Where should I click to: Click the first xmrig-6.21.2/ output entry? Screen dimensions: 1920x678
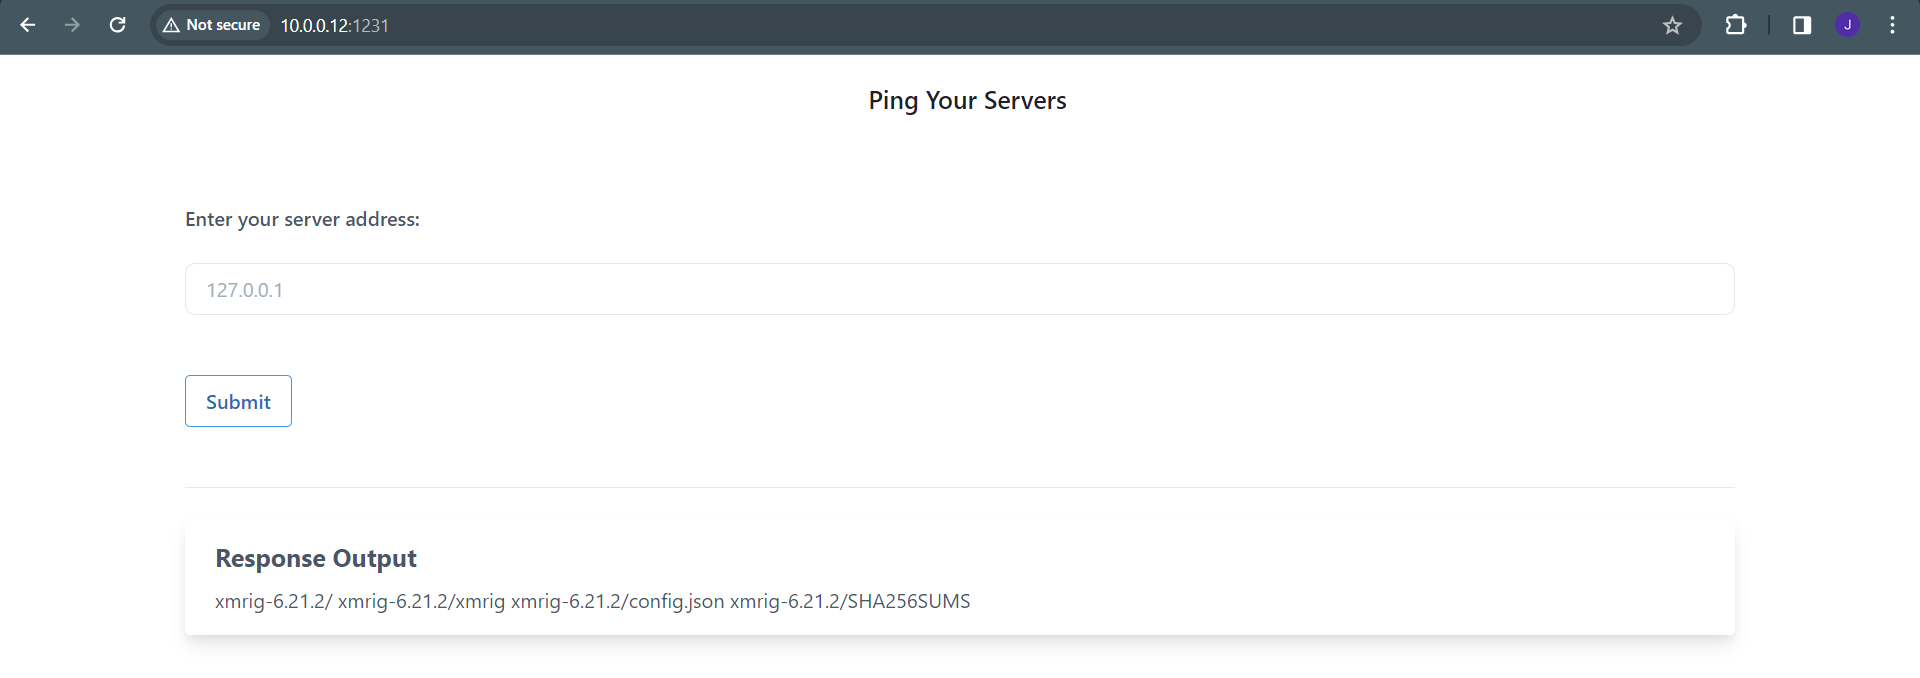click(273, 601)
